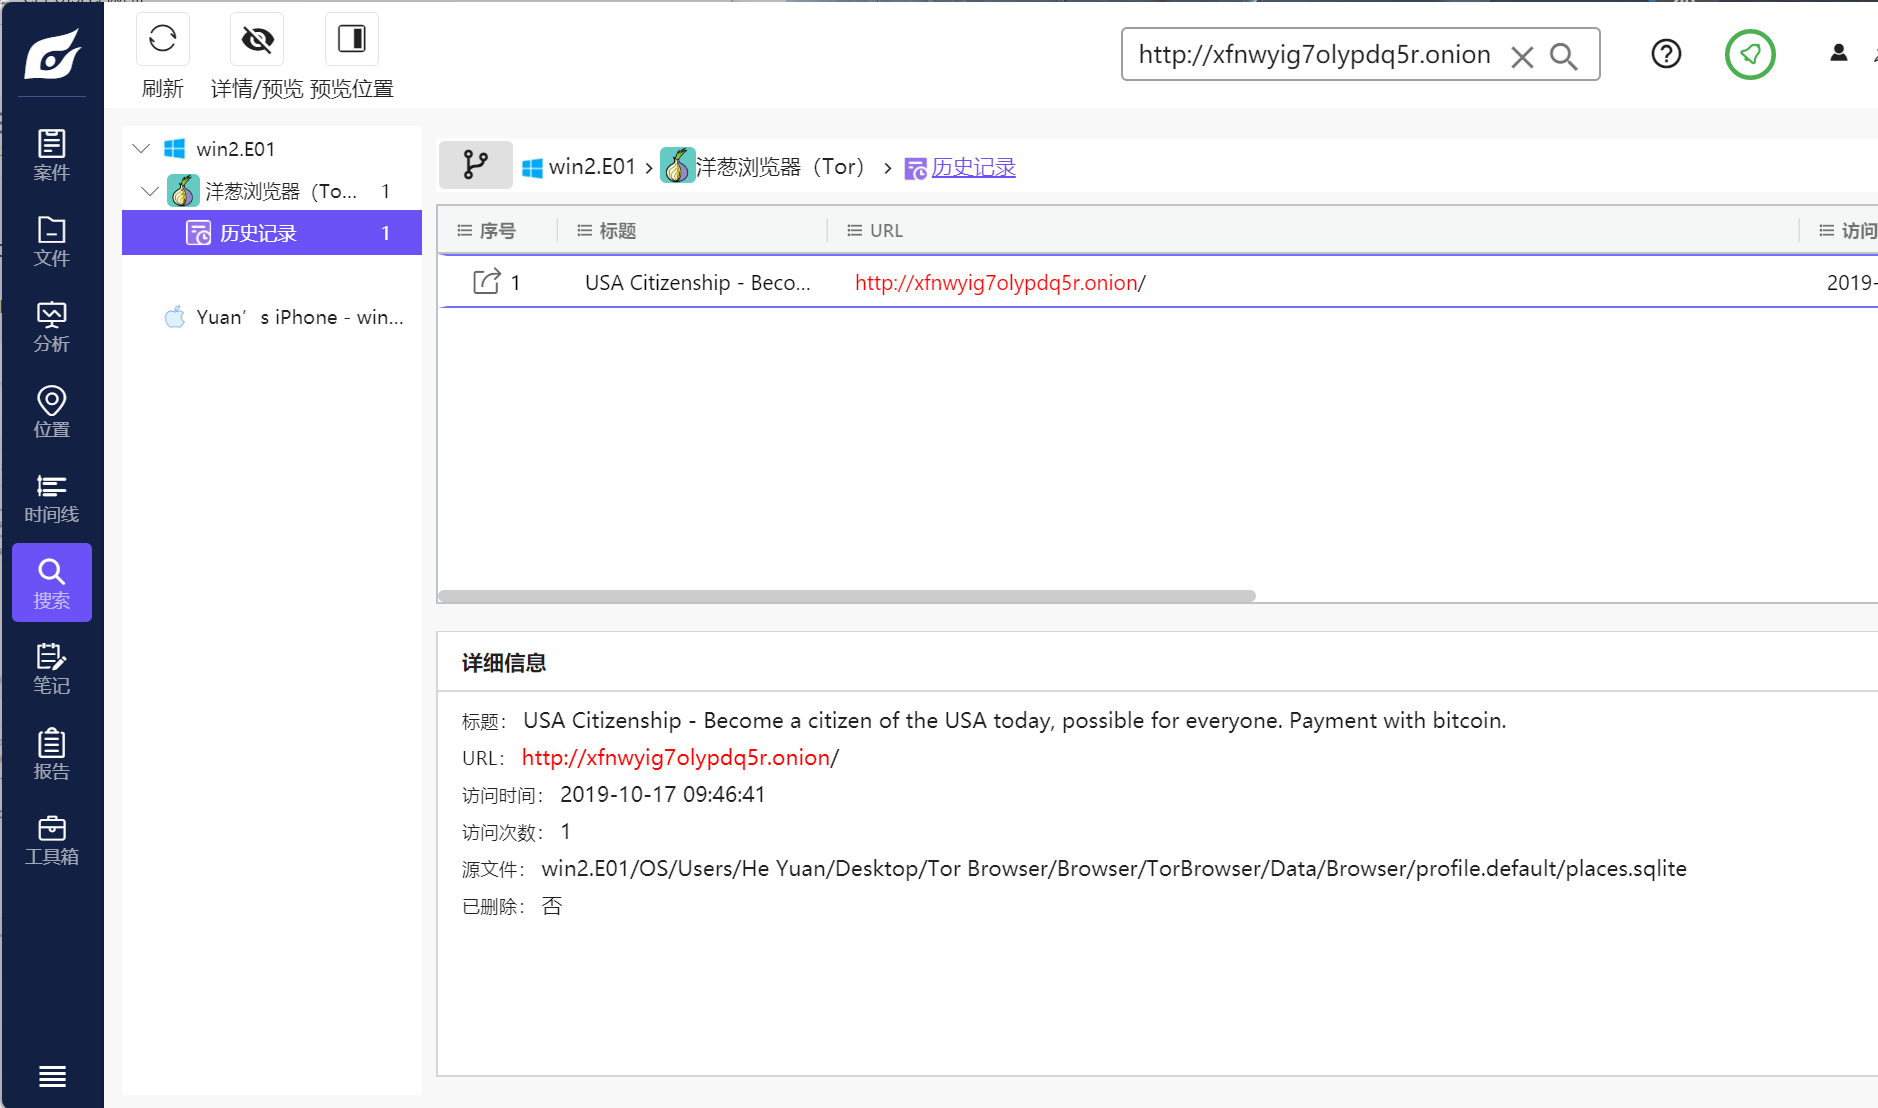Open the 分析 (Analysis) sidebar section
This screenshot has width=1878, height=1108.
(52, 327)
